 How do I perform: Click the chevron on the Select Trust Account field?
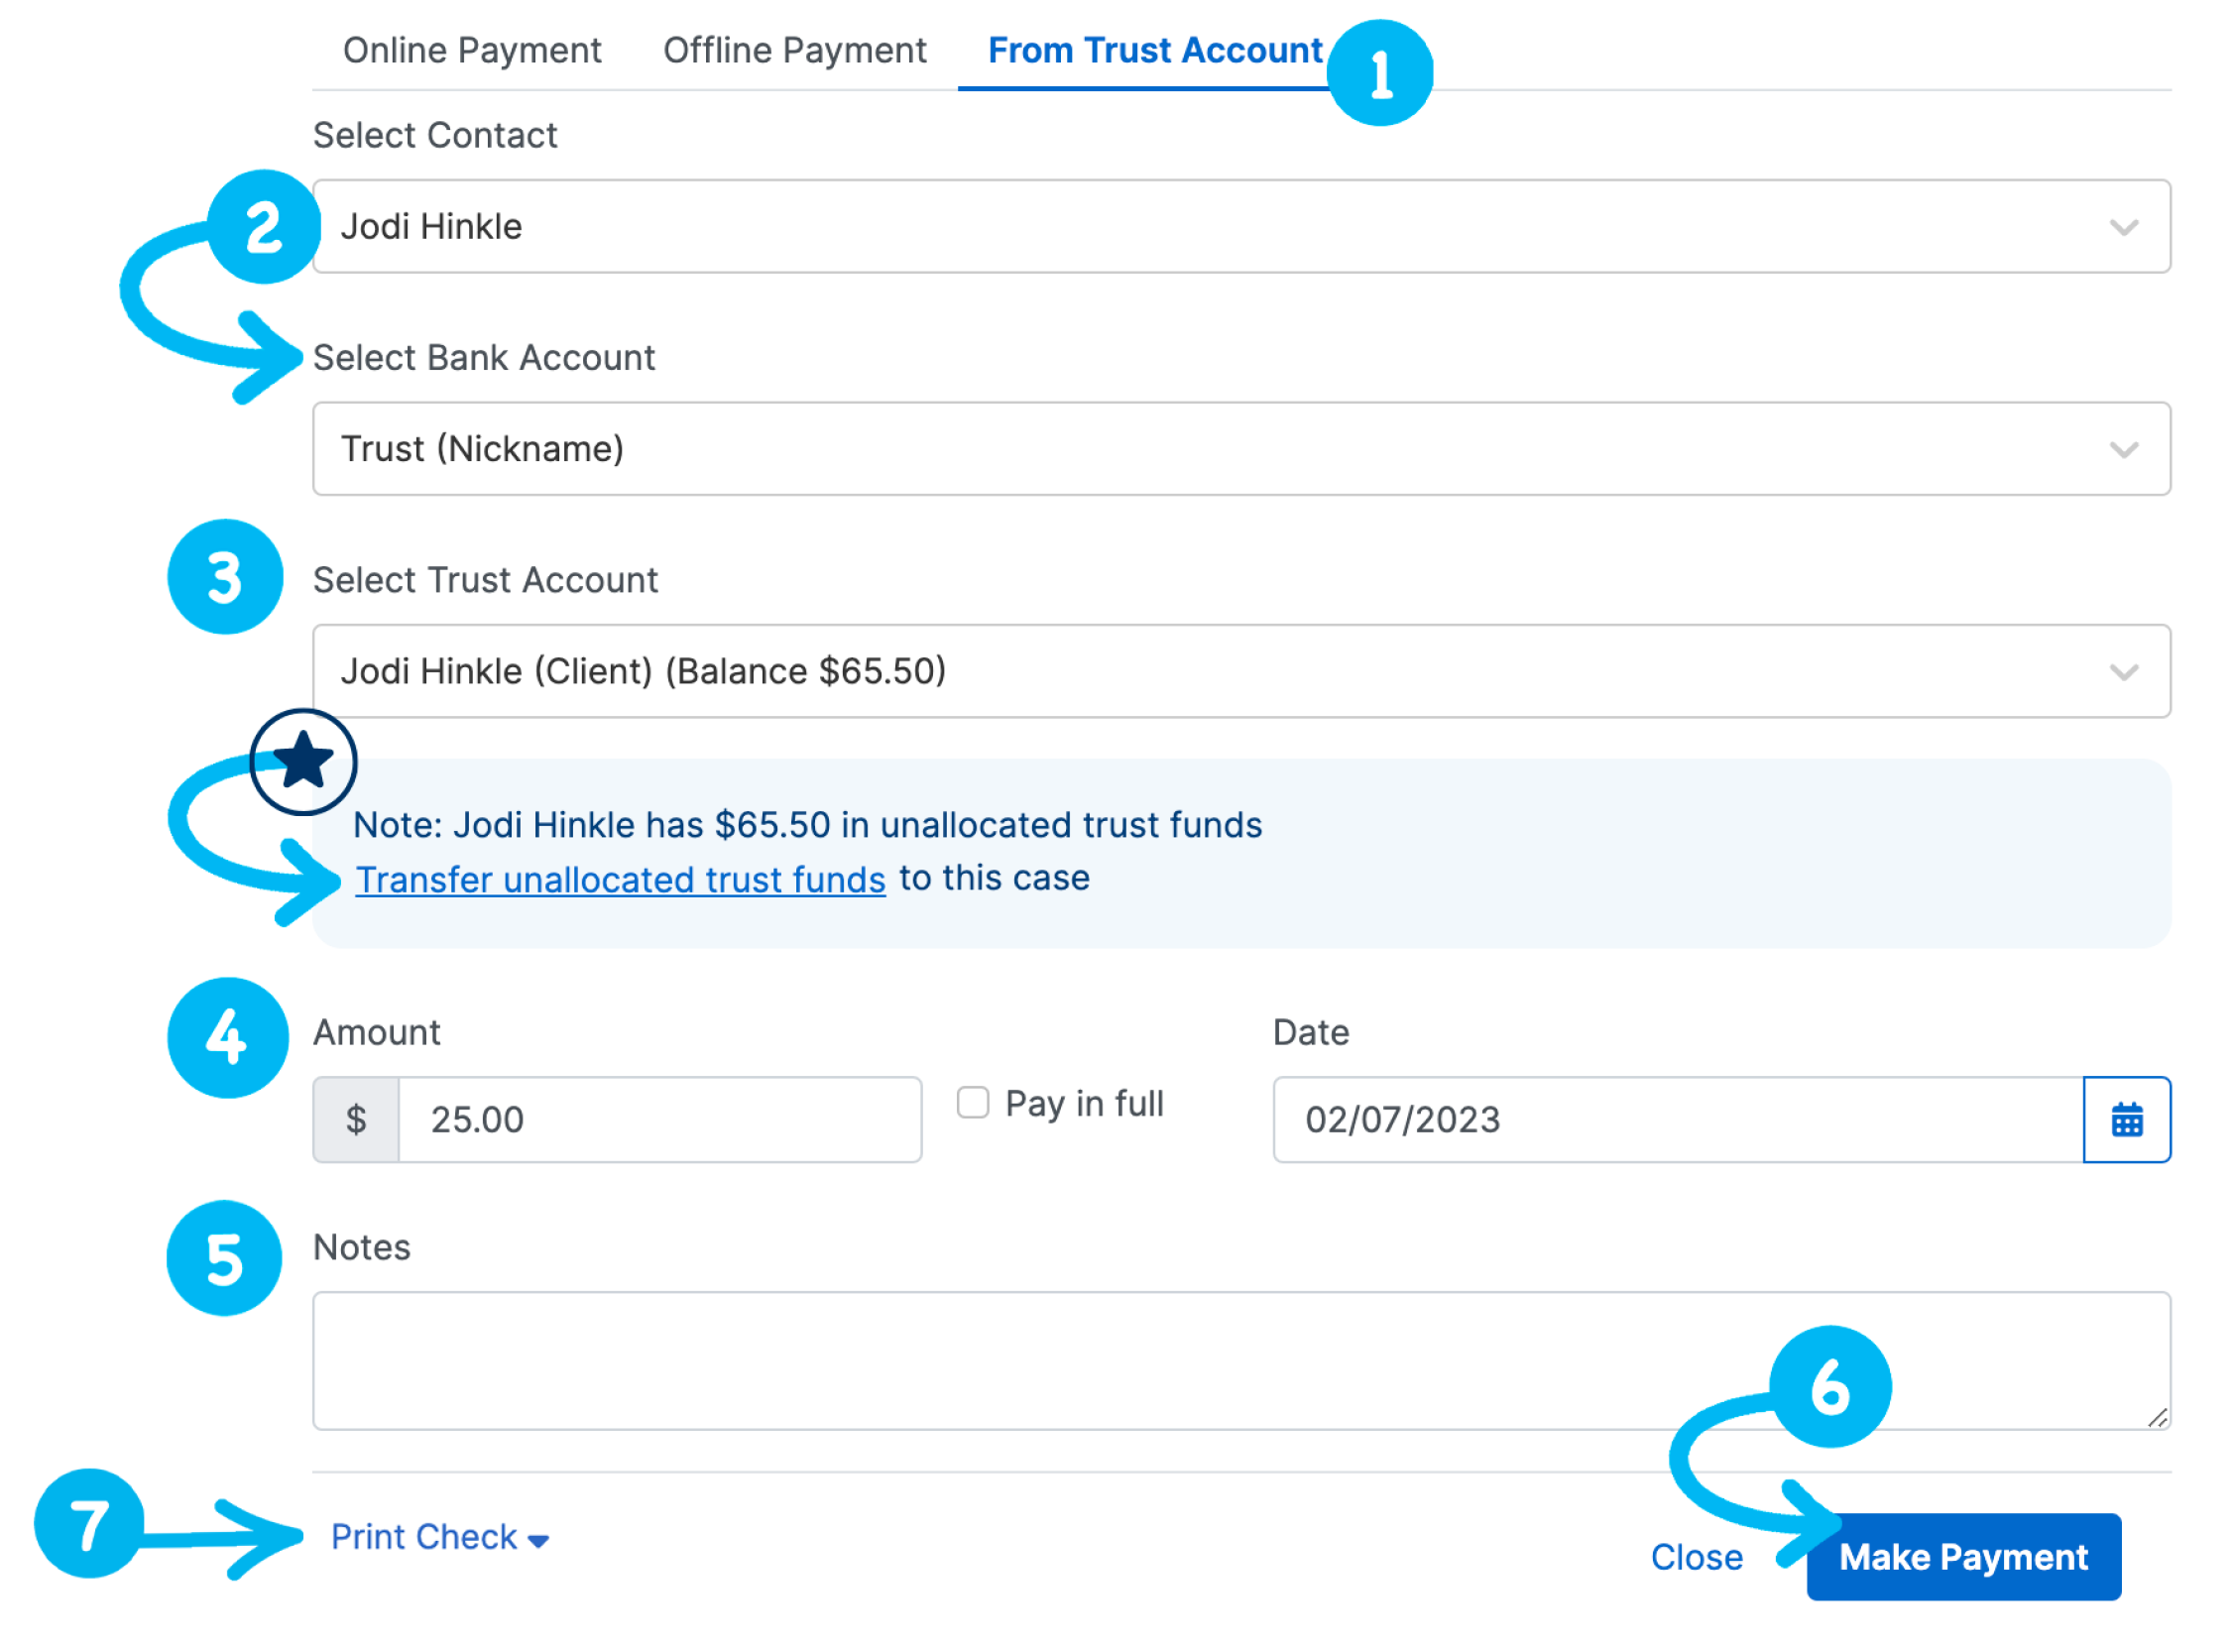click(2125, 671)
